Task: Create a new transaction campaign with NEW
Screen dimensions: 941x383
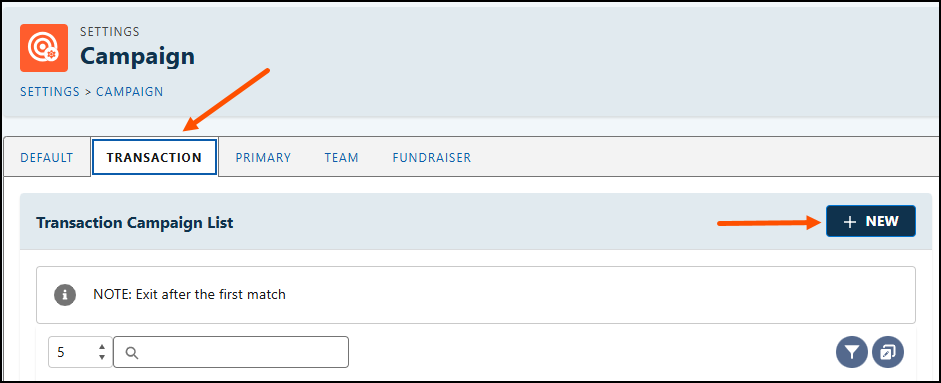Action: point(871,221)
